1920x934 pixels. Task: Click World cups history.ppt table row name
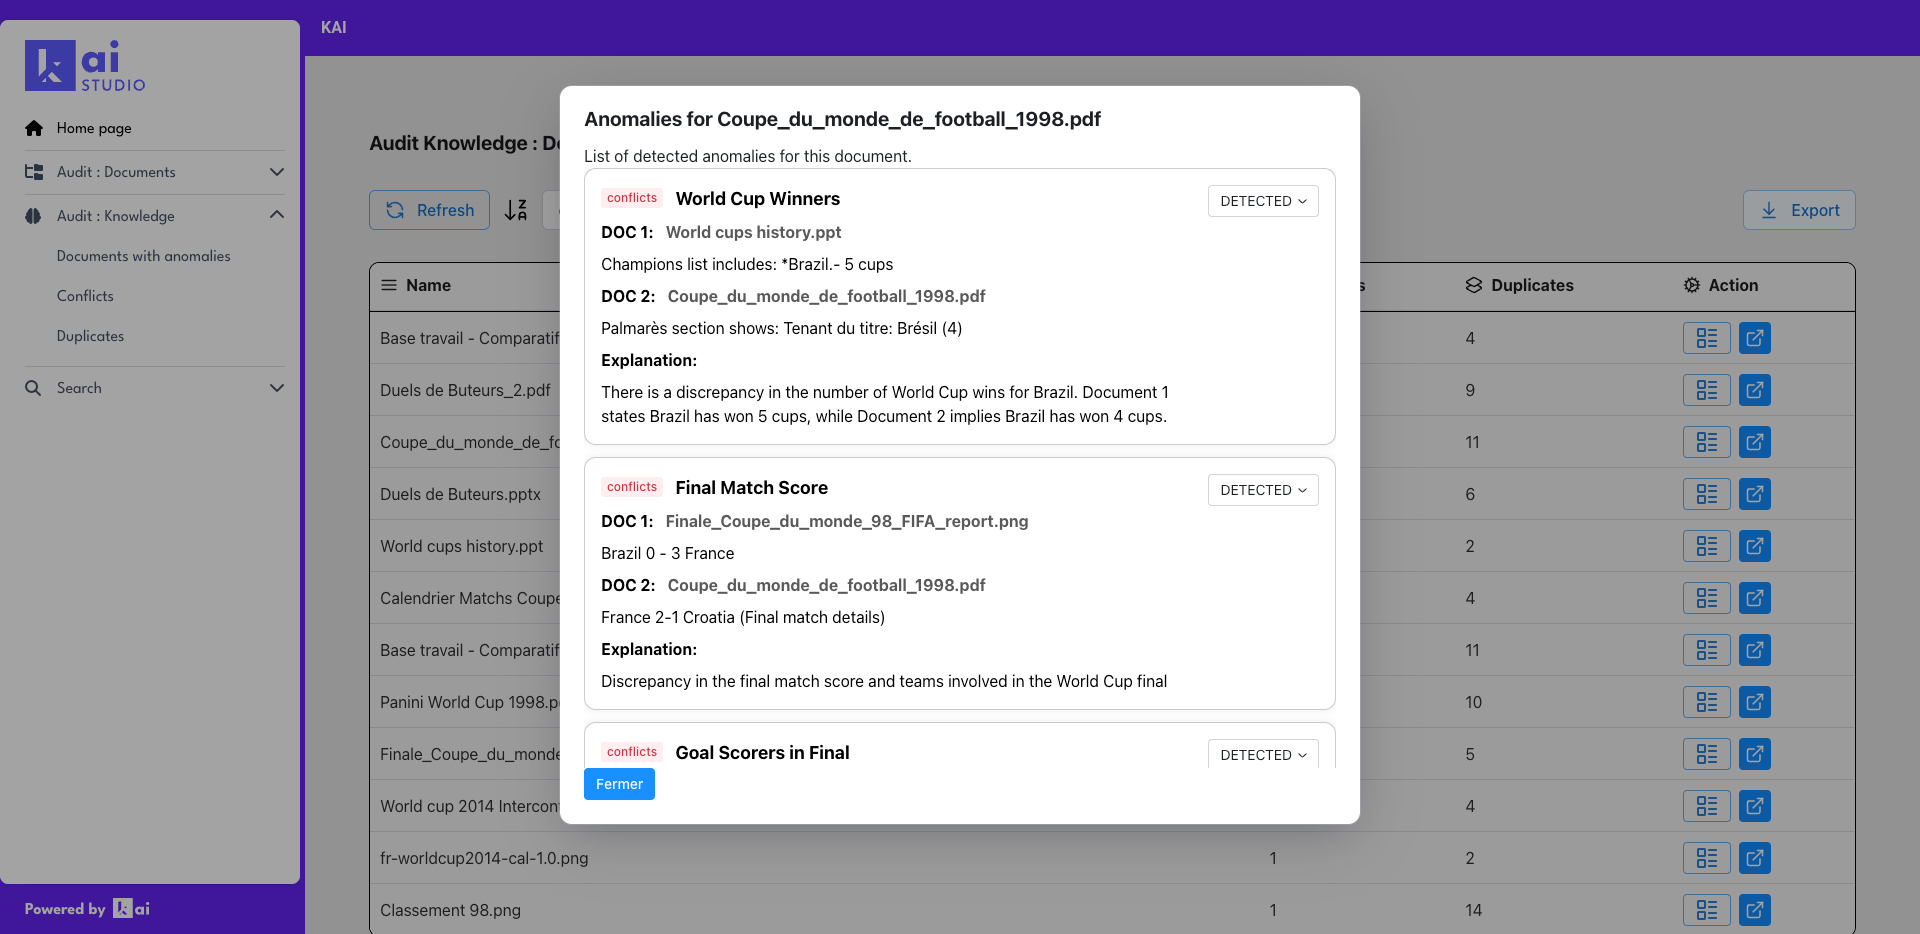click(462, 546)
